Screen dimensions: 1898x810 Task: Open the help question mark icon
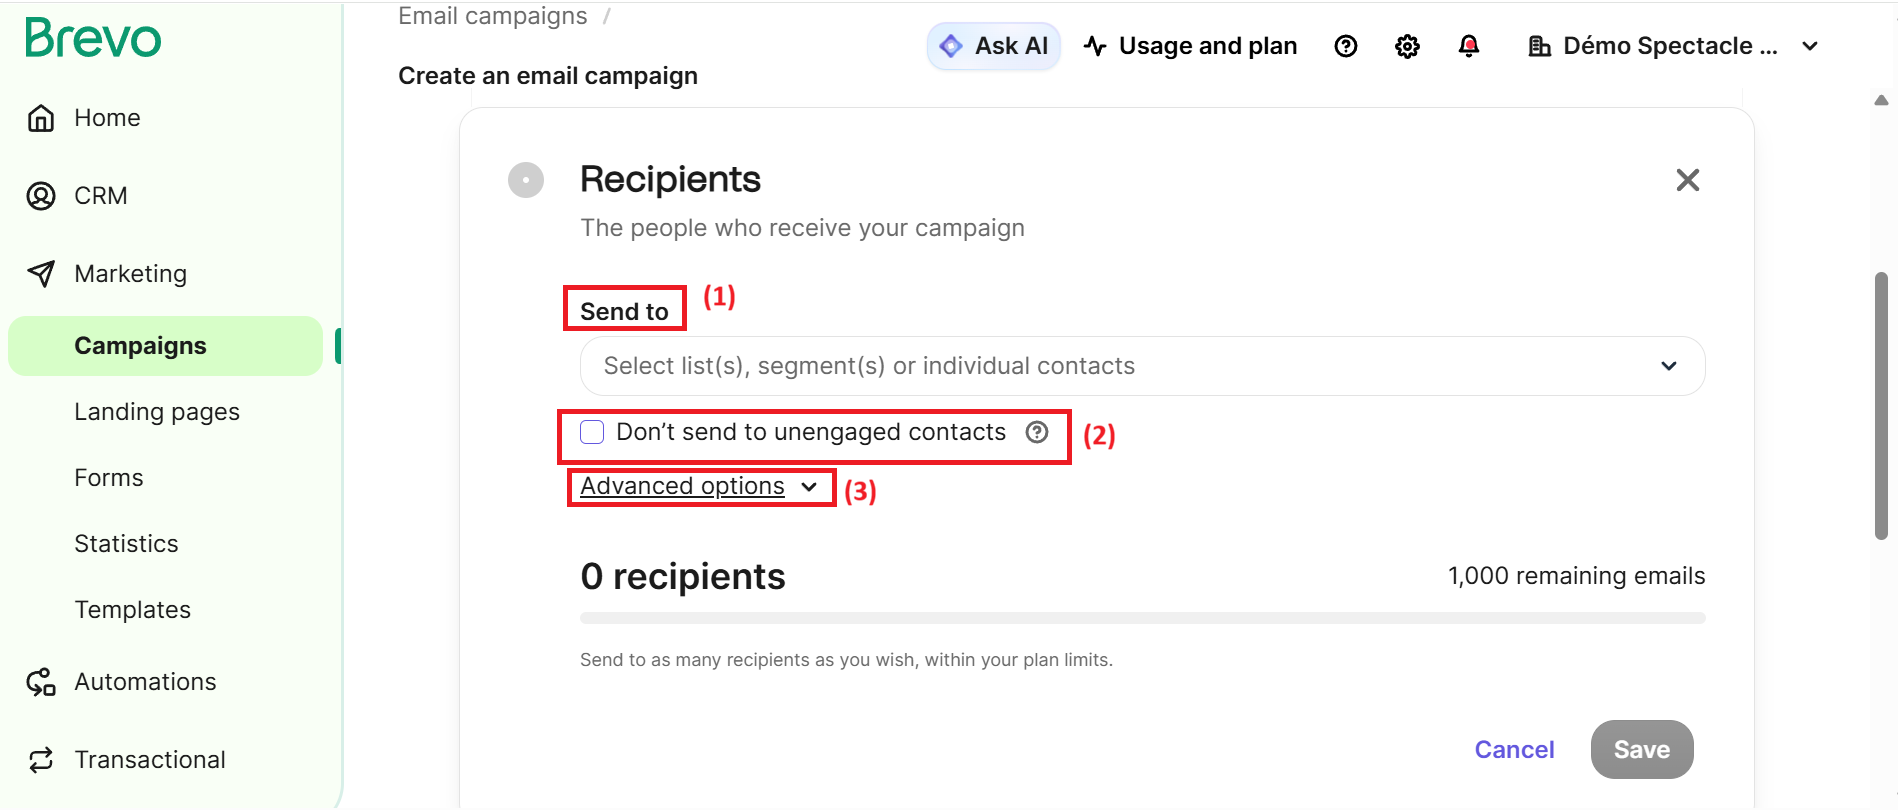1346,46
